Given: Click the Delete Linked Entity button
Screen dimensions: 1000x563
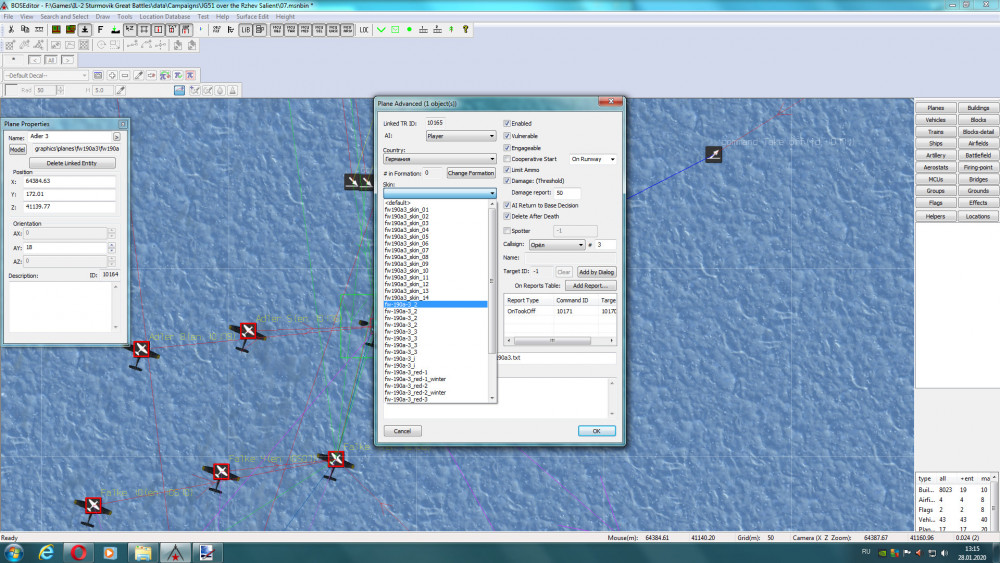Looking at the screenshot, I should (x=72, y=163).
